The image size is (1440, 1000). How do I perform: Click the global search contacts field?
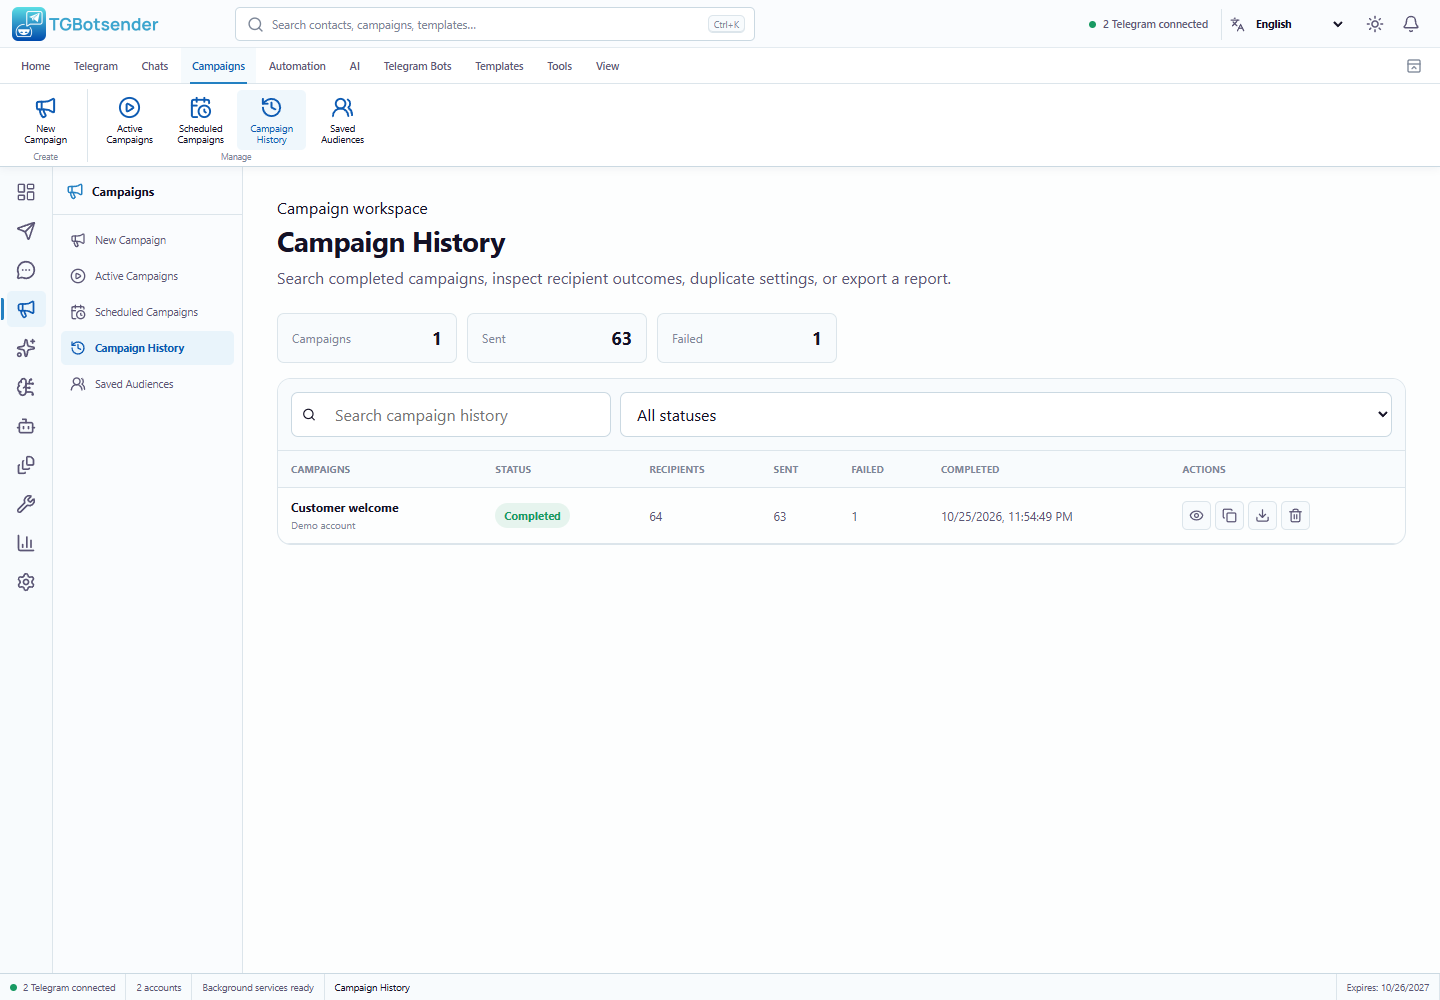[495, 24]
